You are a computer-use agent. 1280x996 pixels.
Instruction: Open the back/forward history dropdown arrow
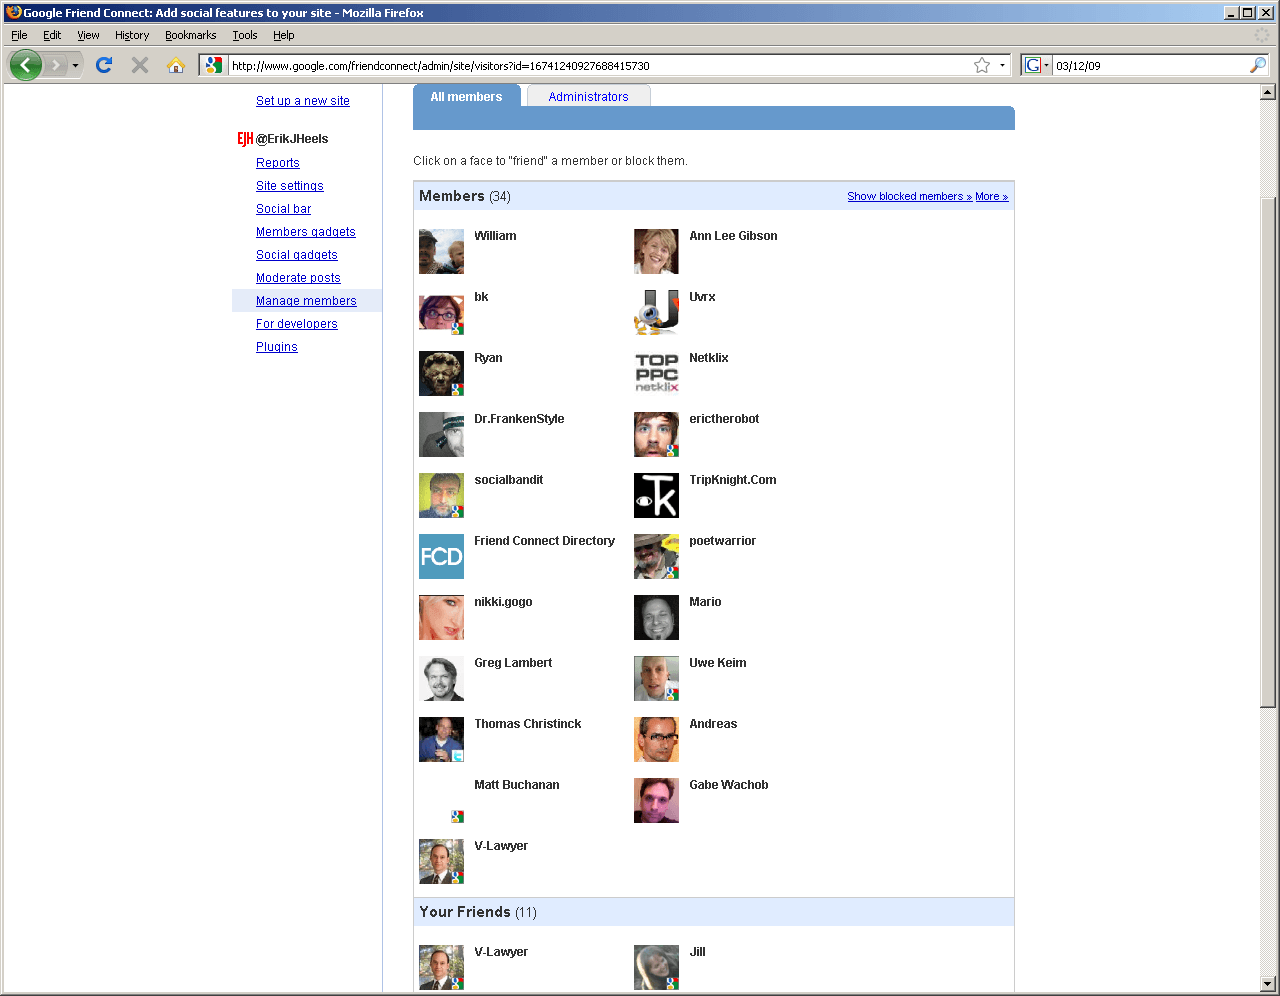coord(75,66)
